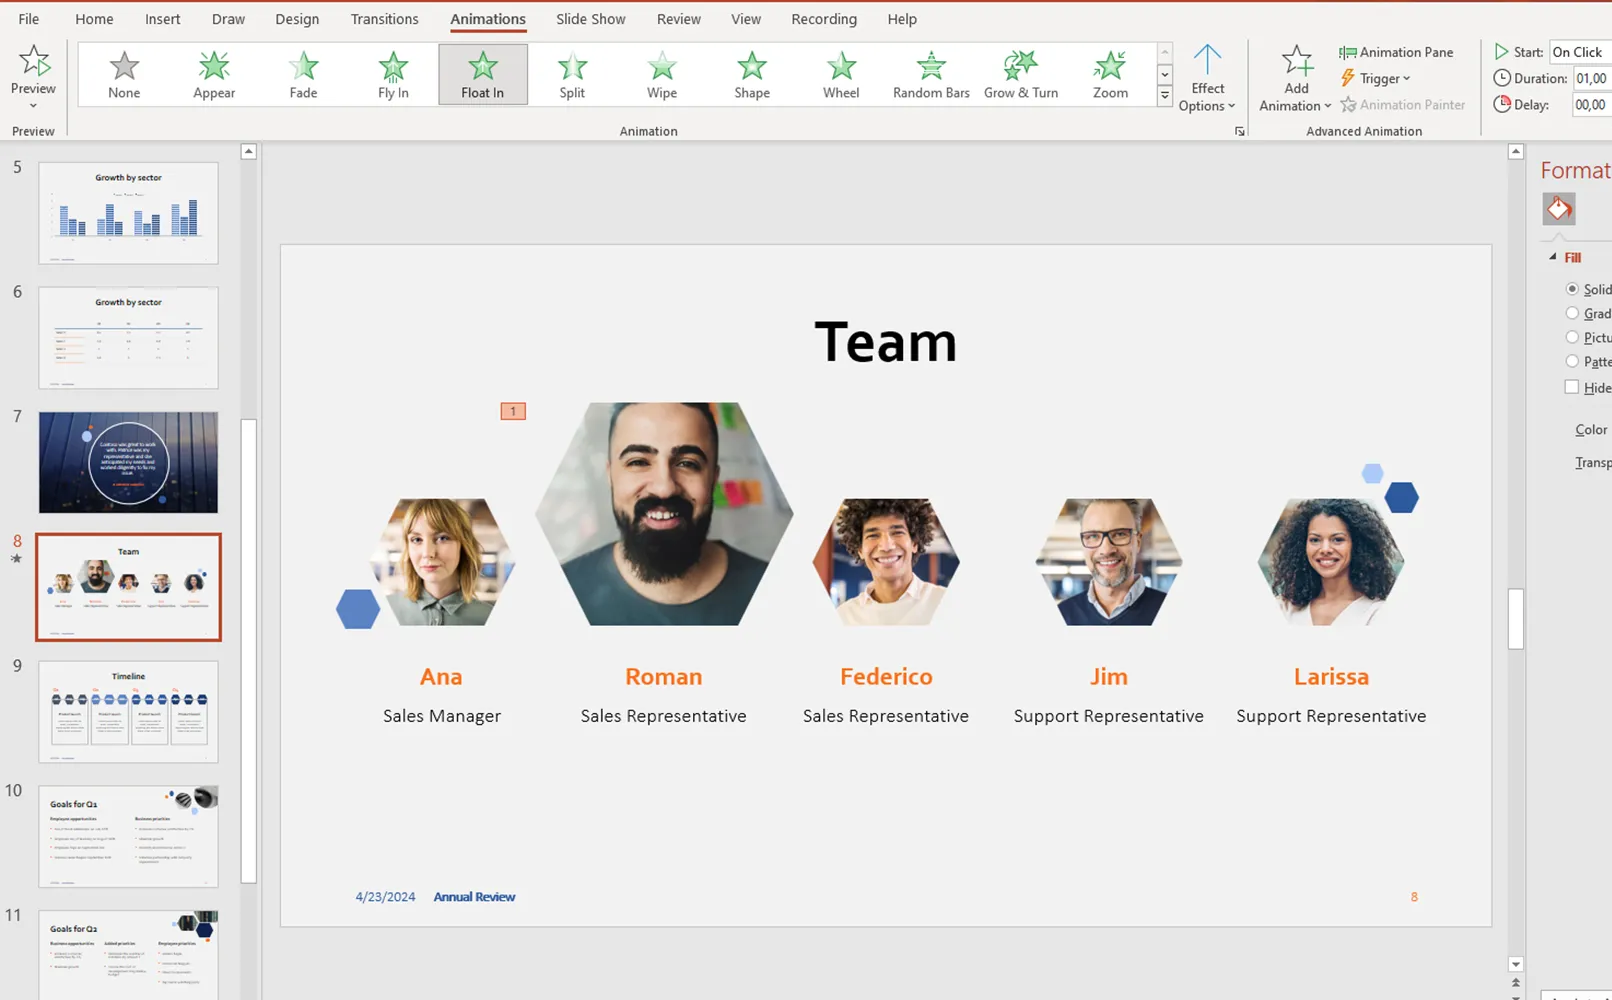Apply the Fly In animation effect
Screen dimensions: 1612x1000
393,75
